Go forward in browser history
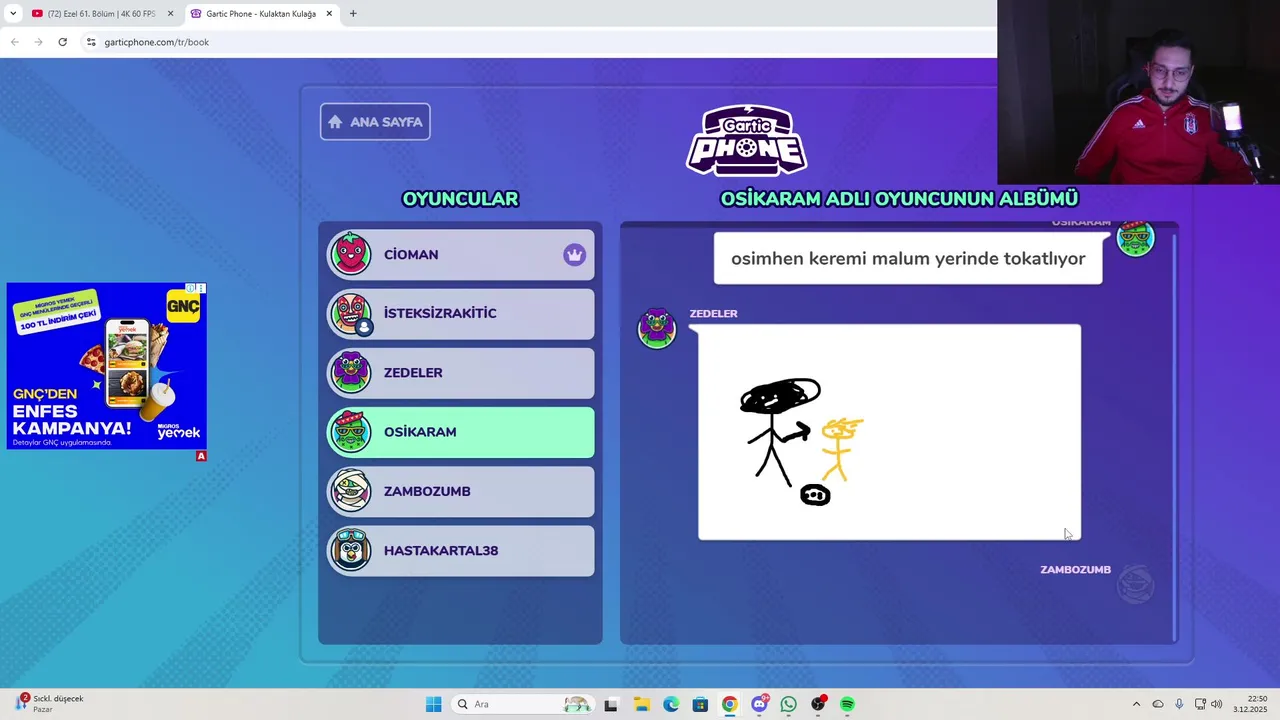Screen dimensions: 1280x720 [38, 42]
